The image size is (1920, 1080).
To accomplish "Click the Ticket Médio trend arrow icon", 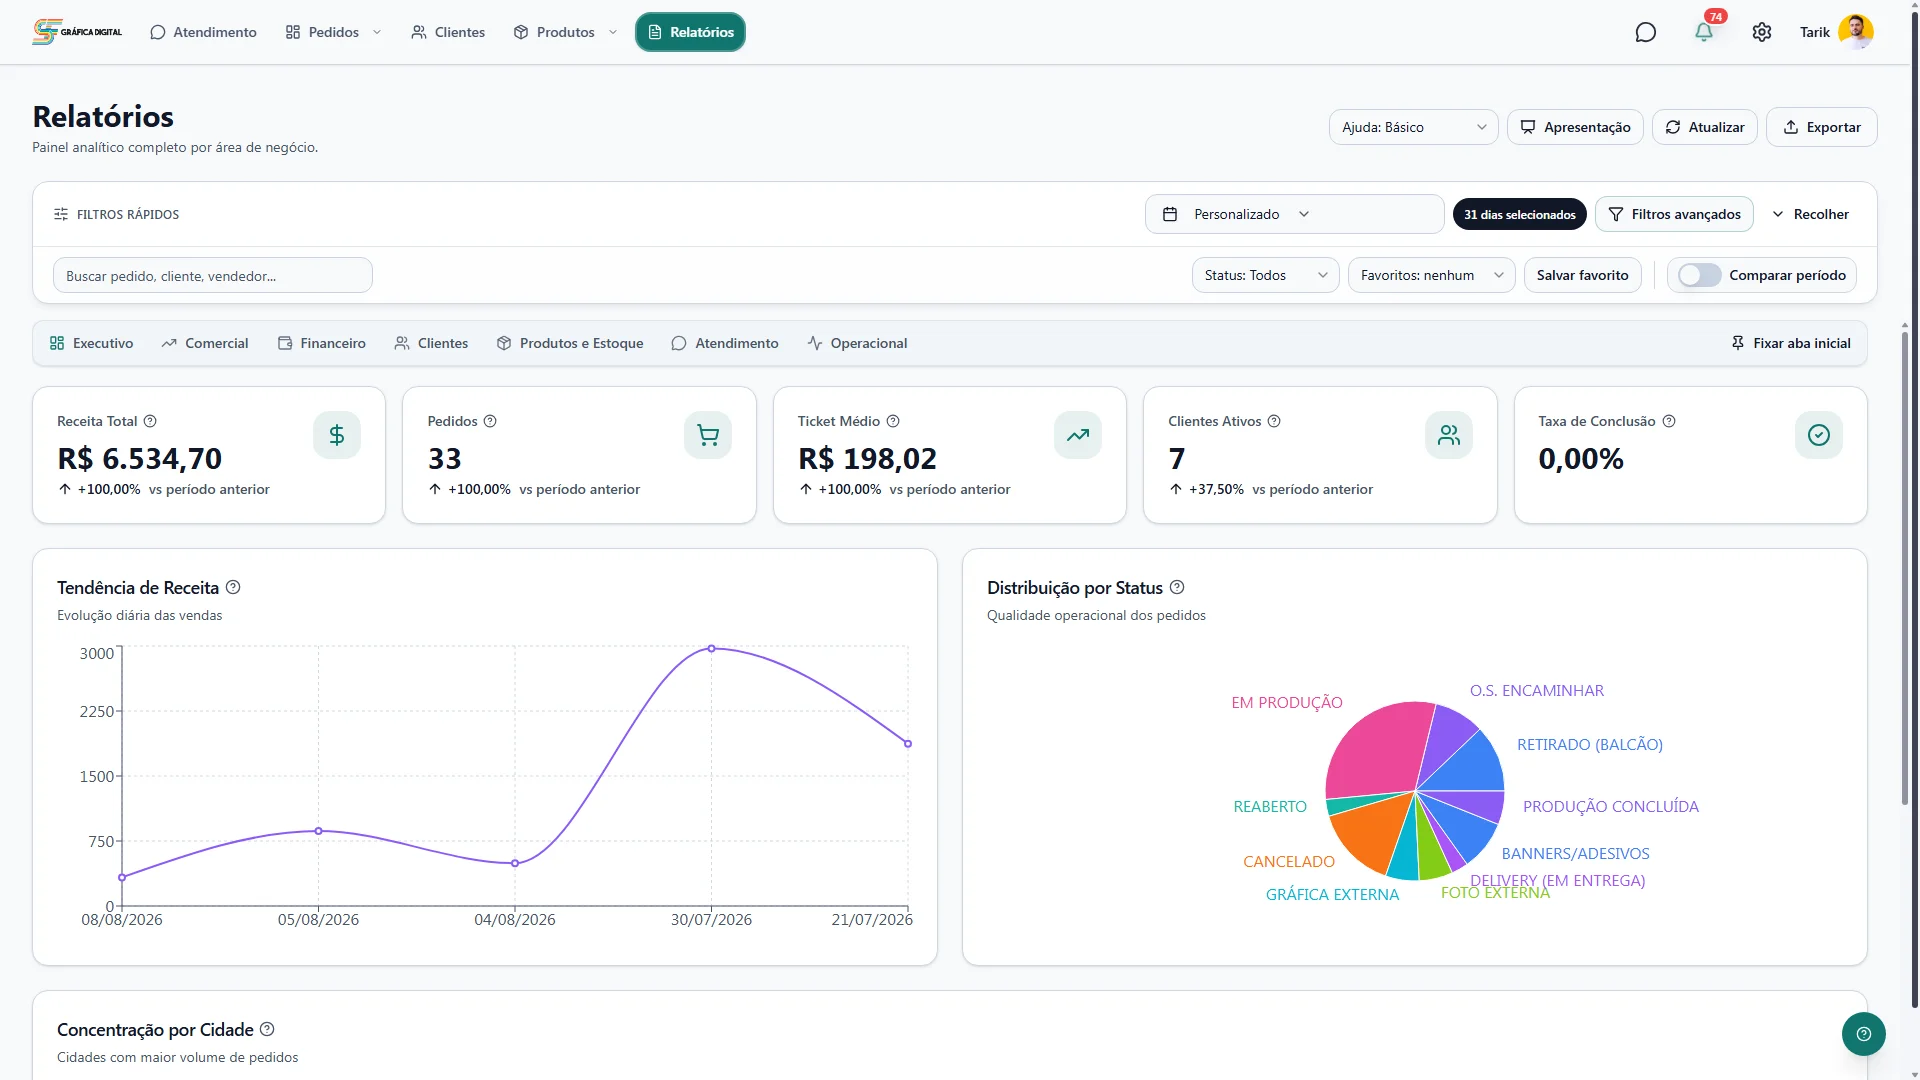I will [x=1077, y=435].
